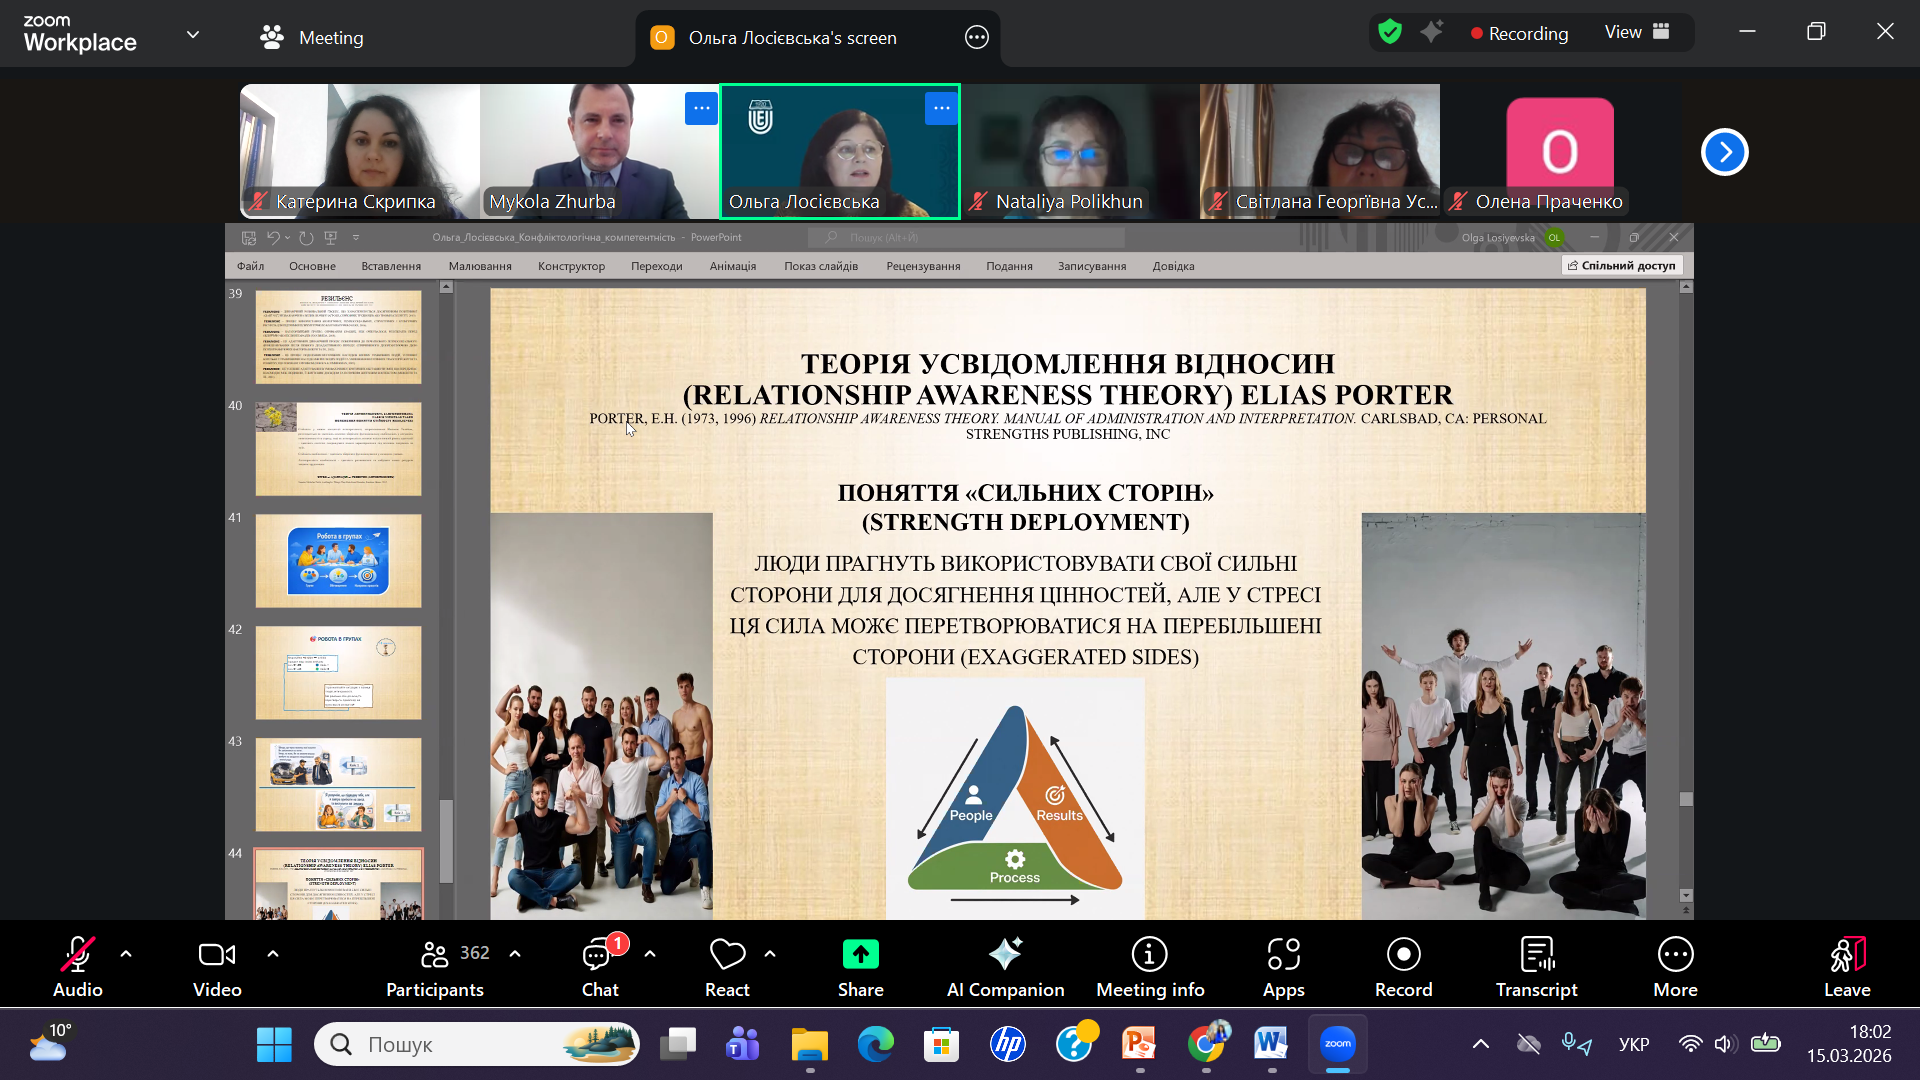Start recording with Record button
Image resolution: width=1920 pixels, height=1080 pixels.
1403,966
